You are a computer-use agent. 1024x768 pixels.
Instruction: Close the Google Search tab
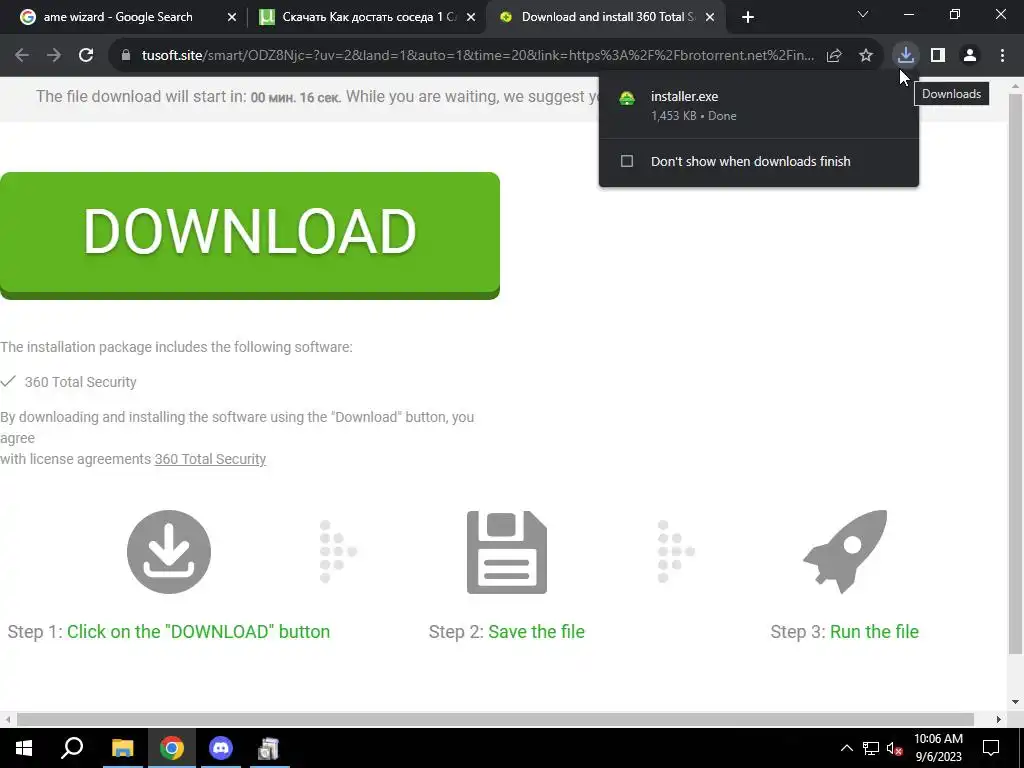pyautogui.click(x=232, y=17)
